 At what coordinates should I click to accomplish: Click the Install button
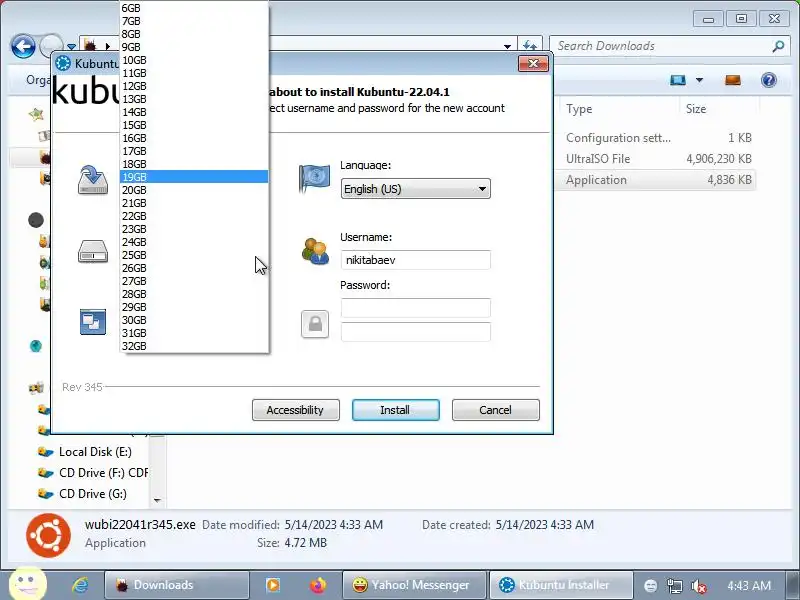(395, 410)
